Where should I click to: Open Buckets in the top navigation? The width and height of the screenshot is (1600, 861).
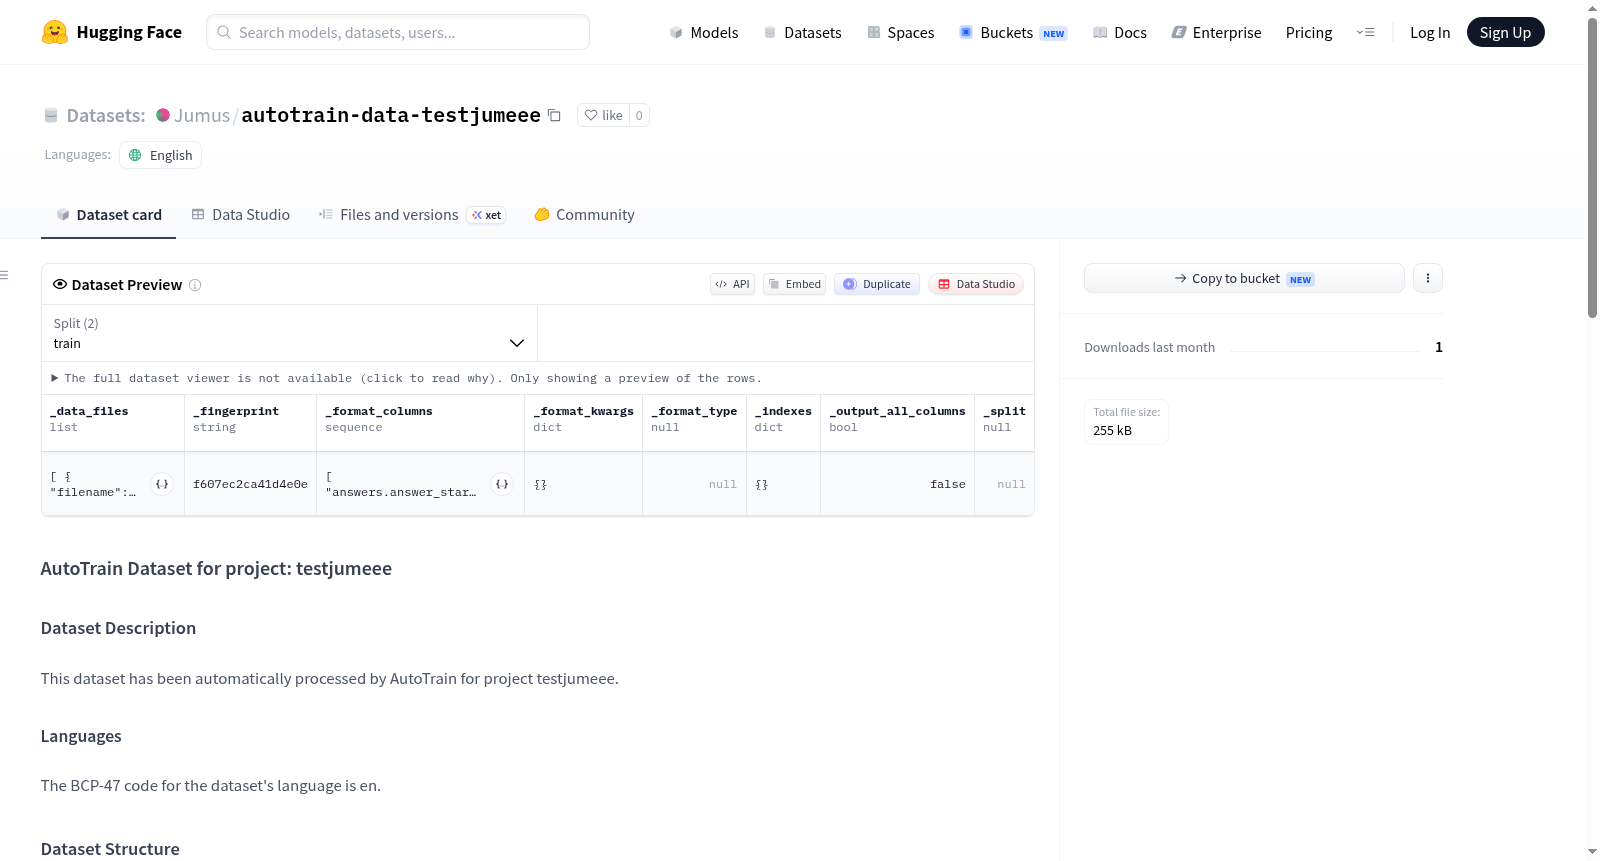click(x=1013, y=32)
